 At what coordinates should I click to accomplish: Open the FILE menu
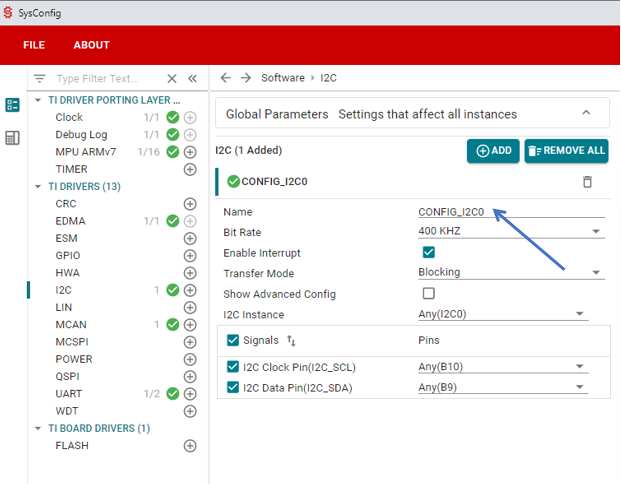click(34, 45)
